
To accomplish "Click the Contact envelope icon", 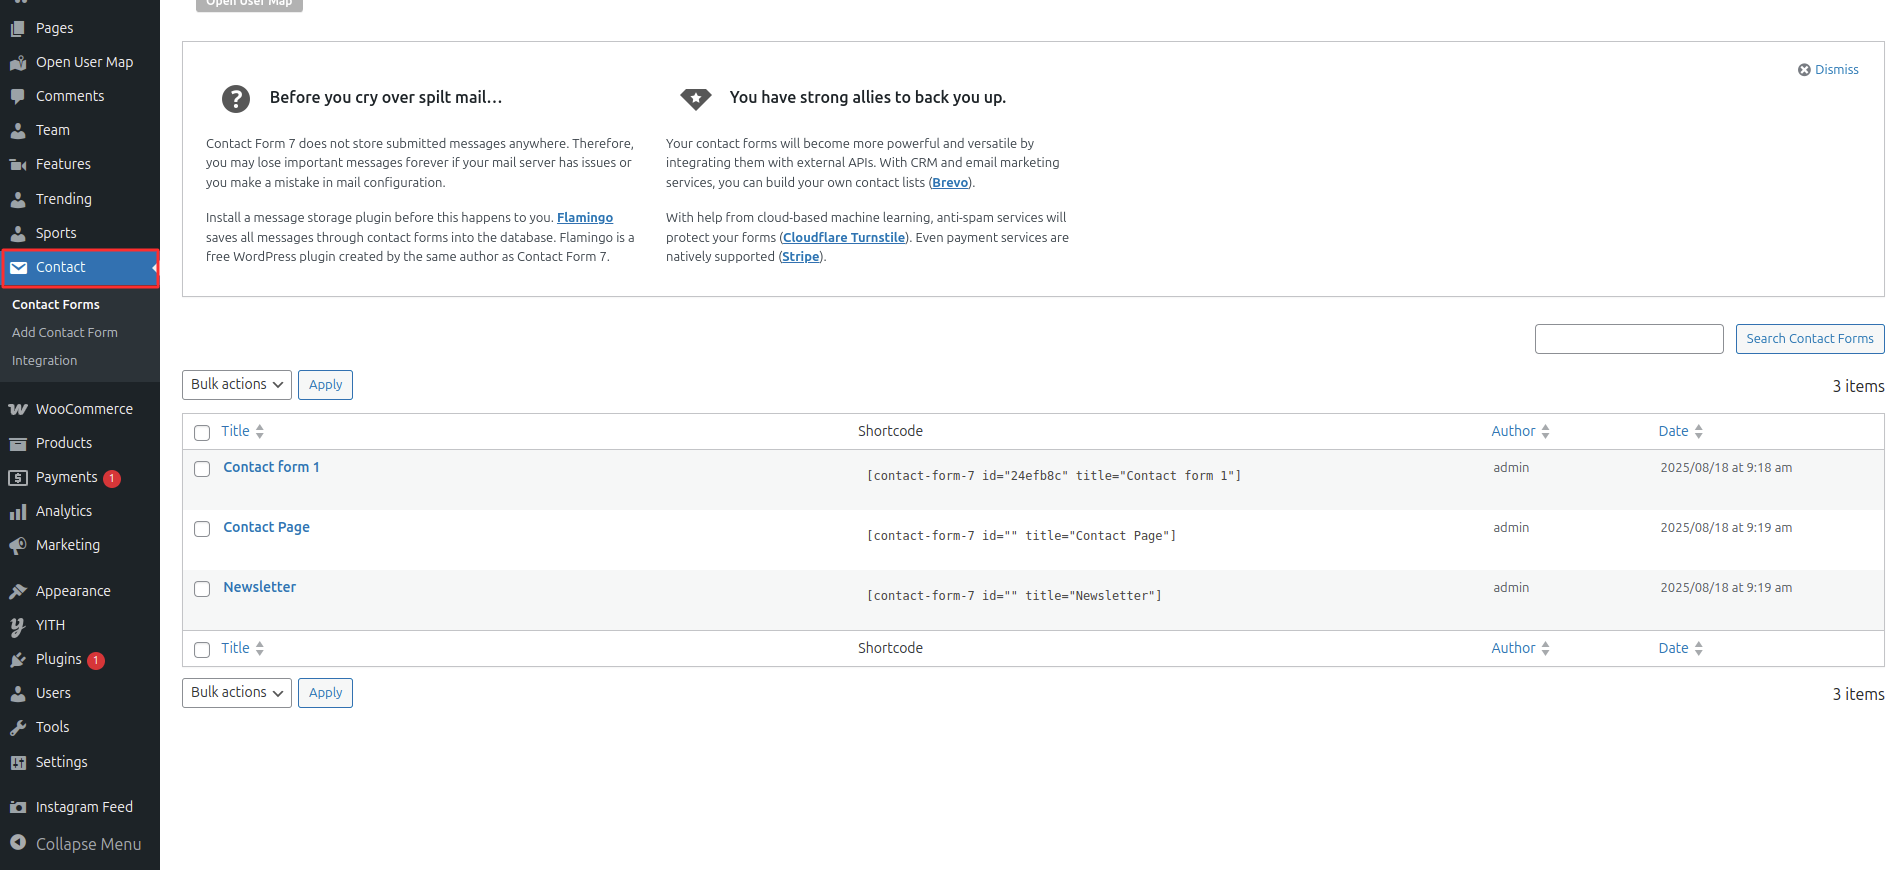I will coord(18,267).
